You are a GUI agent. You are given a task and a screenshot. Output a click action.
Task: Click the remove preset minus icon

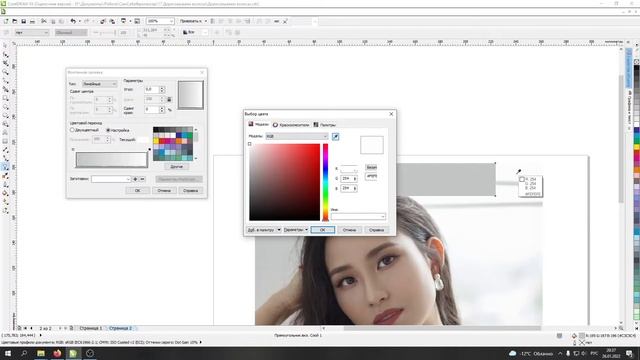[142, 179]
